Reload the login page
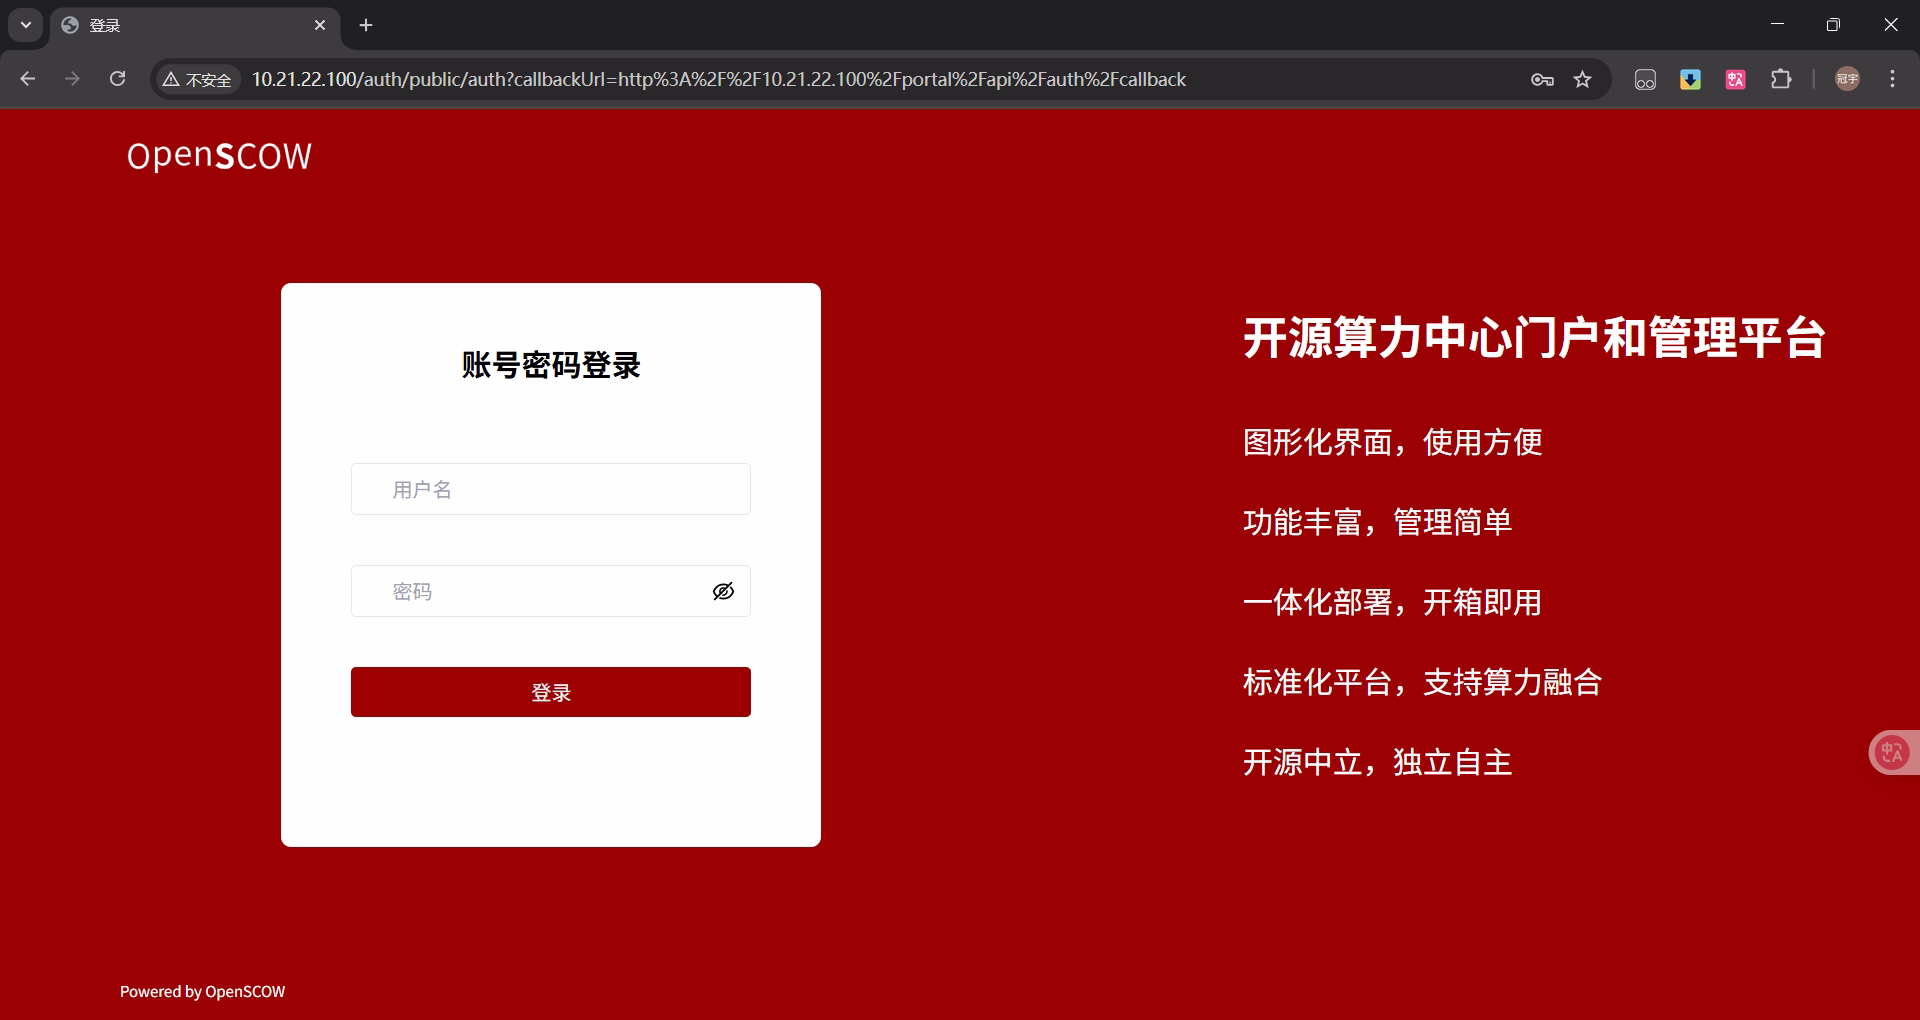Viewport: 1920px width, 1020px height. 117,79
